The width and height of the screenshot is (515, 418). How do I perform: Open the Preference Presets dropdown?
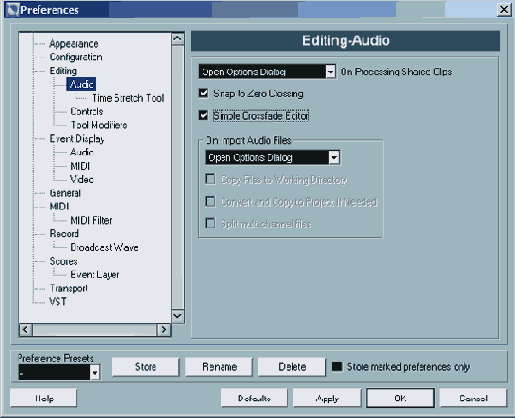95,372
